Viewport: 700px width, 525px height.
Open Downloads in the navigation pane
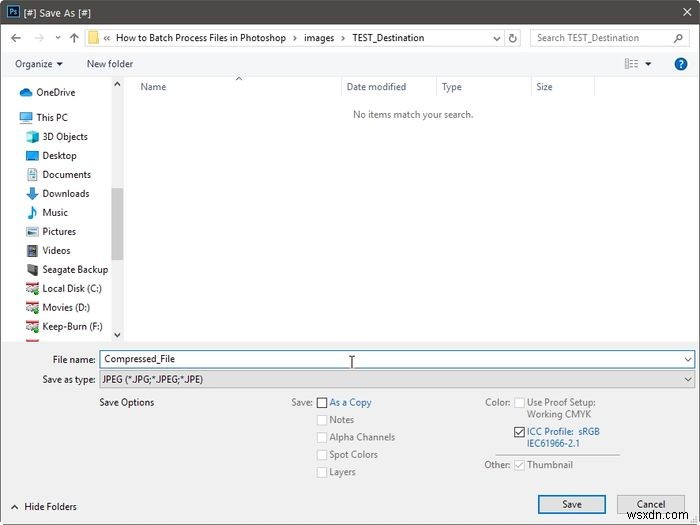[x=58, y=194]
